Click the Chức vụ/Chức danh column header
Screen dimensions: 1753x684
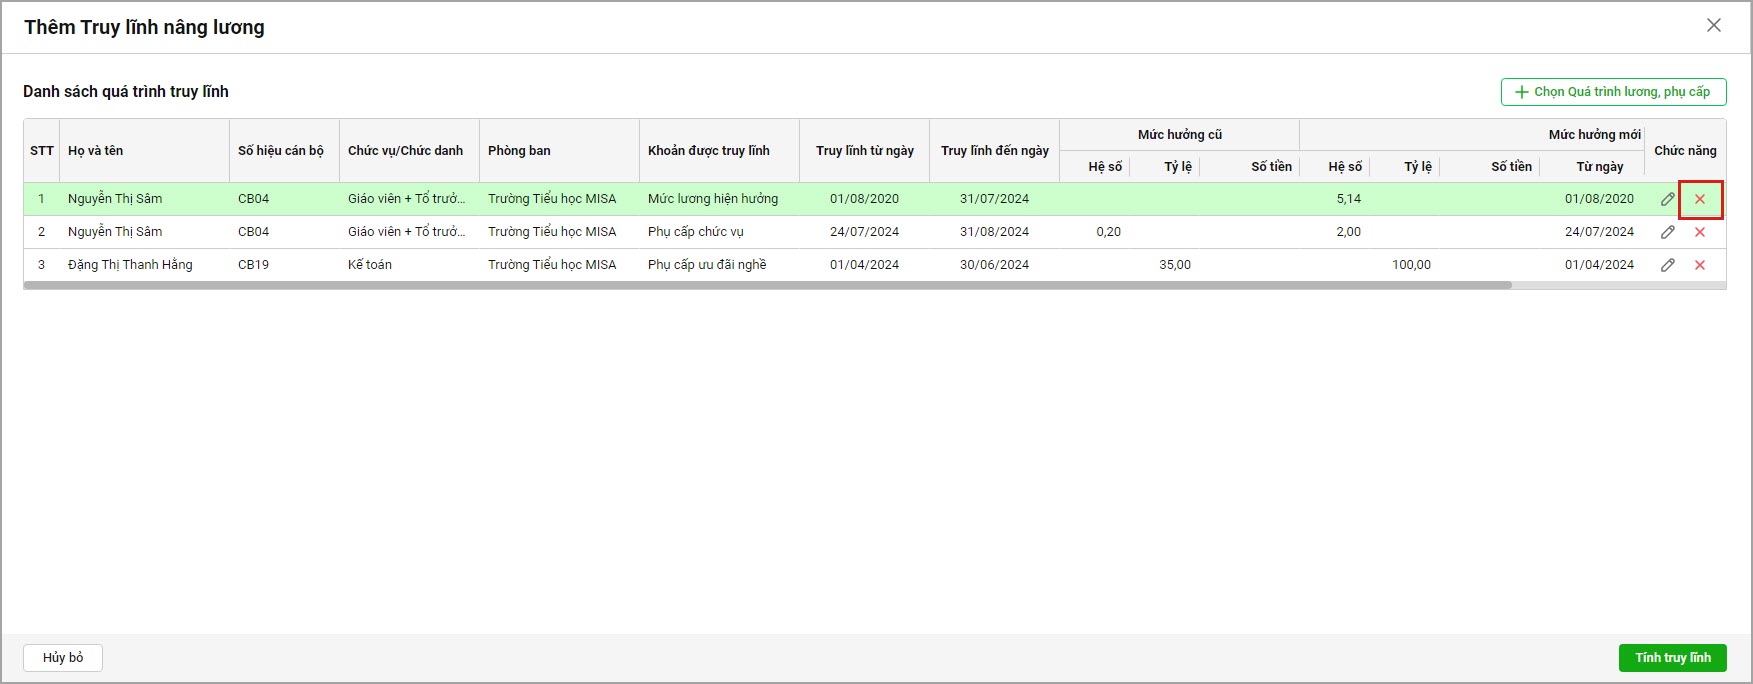tap(405, 151)
